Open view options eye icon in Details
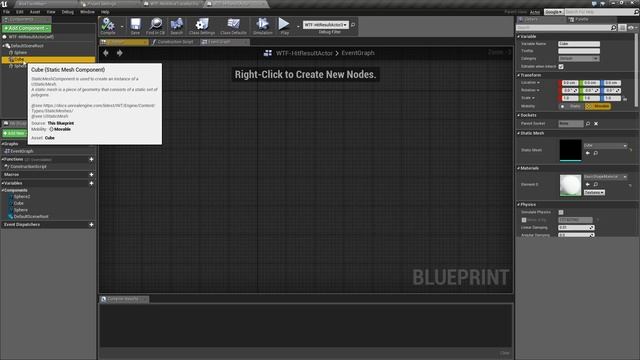640x360 pixels. click(x=632, y=28)
